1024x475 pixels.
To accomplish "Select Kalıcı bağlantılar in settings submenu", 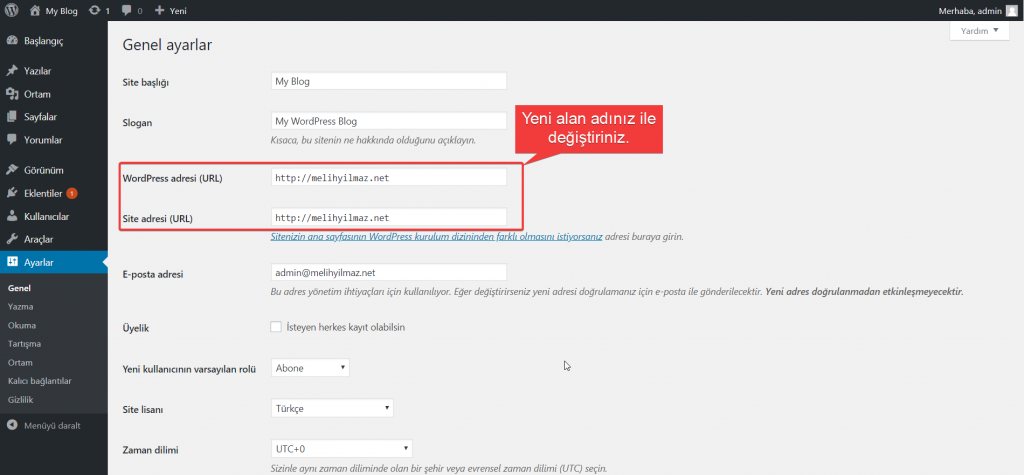I will click(39, 380).
